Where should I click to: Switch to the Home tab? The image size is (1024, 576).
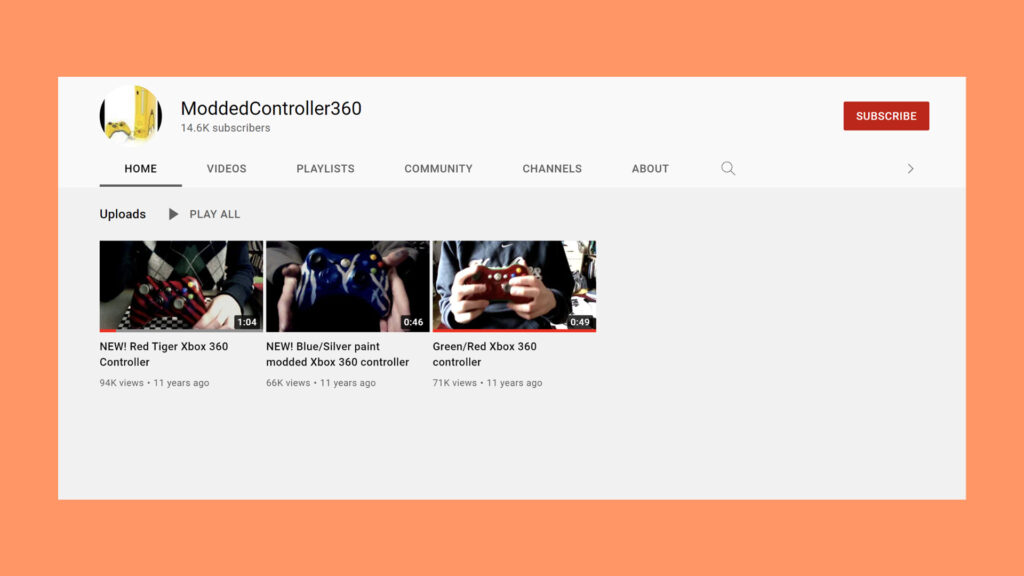coord(140,168)
